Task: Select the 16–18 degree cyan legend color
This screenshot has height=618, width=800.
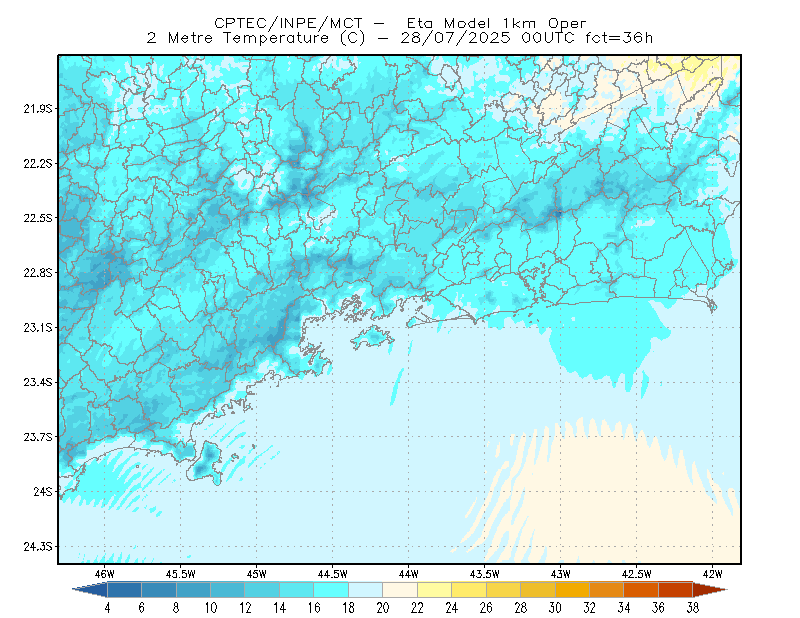Action: point(331,590)
